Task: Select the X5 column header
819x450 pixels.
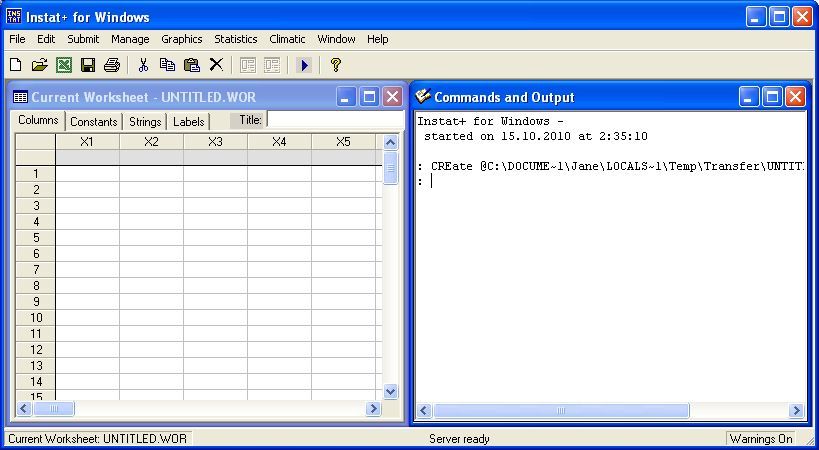Action: coord(343,142)
